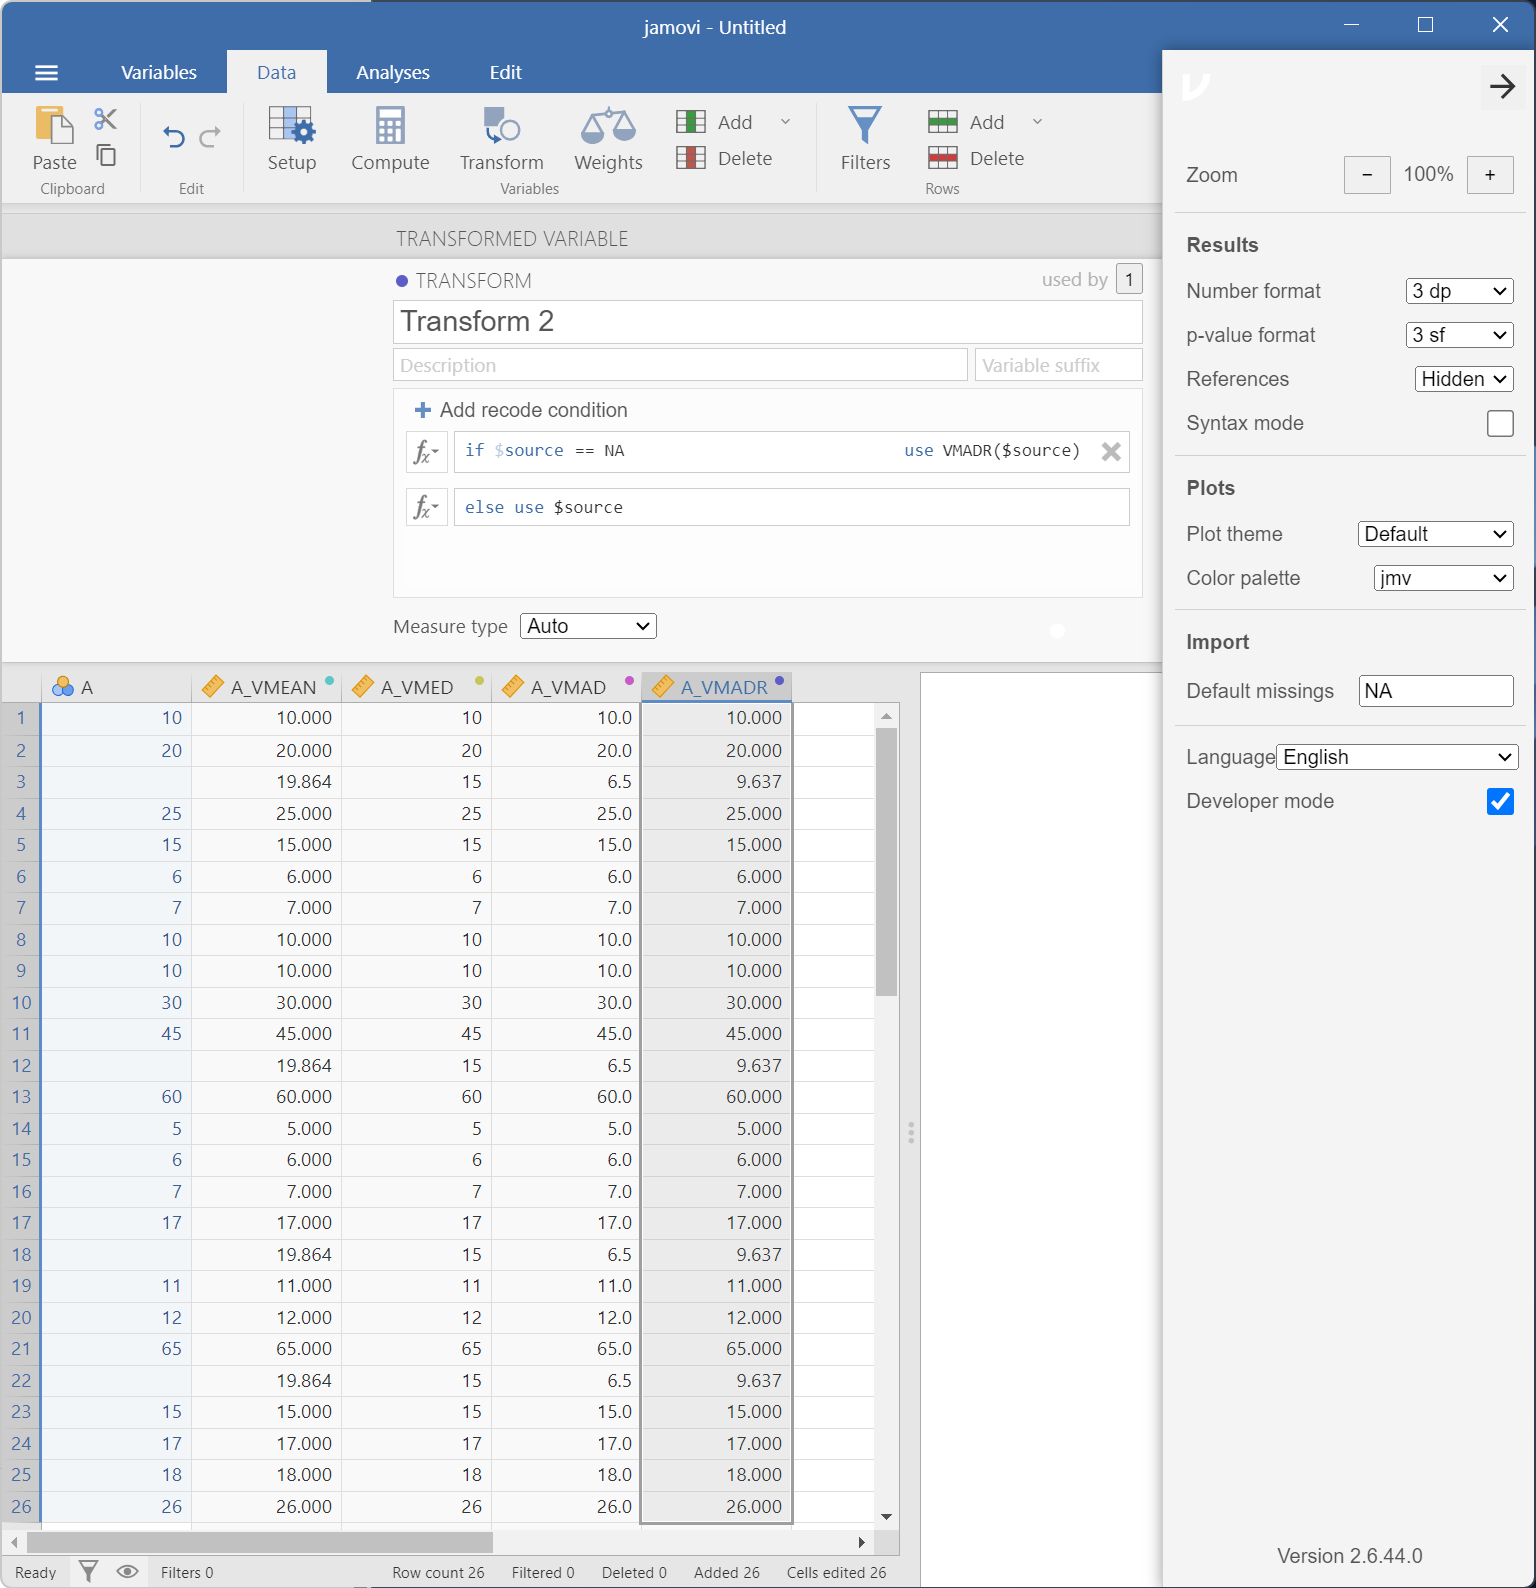Open the Plot theme dropdown
Screen dimensions: 1536x1588
pos(1435,534)
